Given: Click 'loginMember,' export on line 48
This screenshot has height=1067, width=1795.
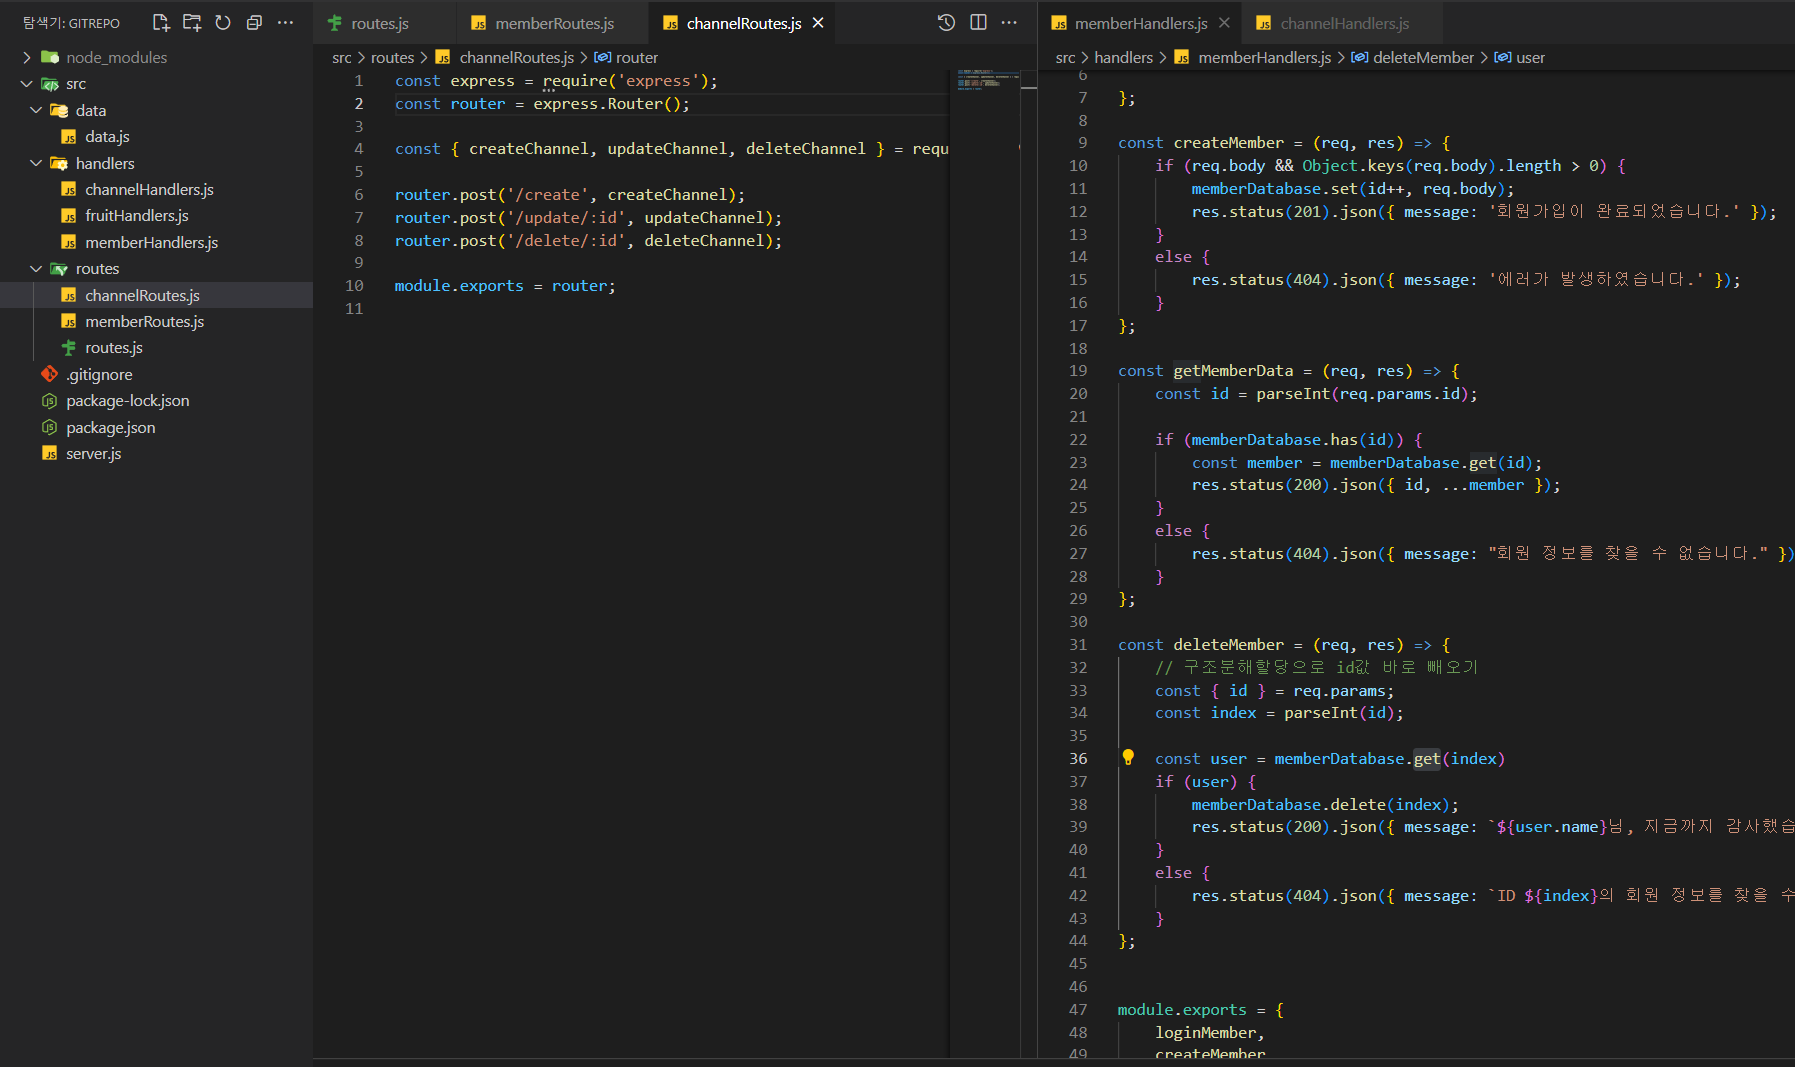Looking at the screenshot, I should coord(1210,1032).
